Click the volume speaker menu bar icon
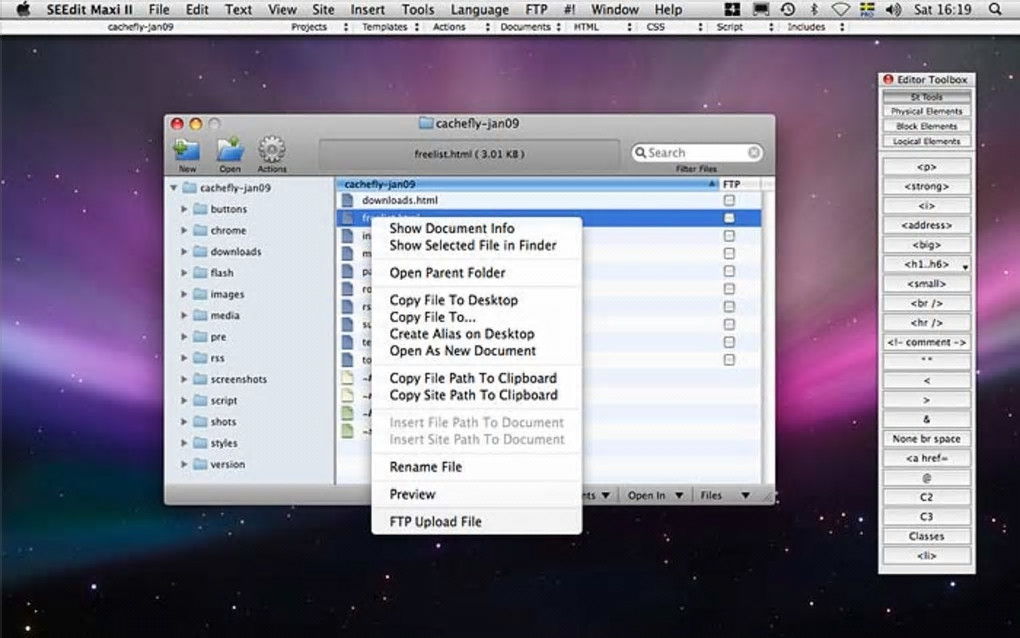 (893, 9)
